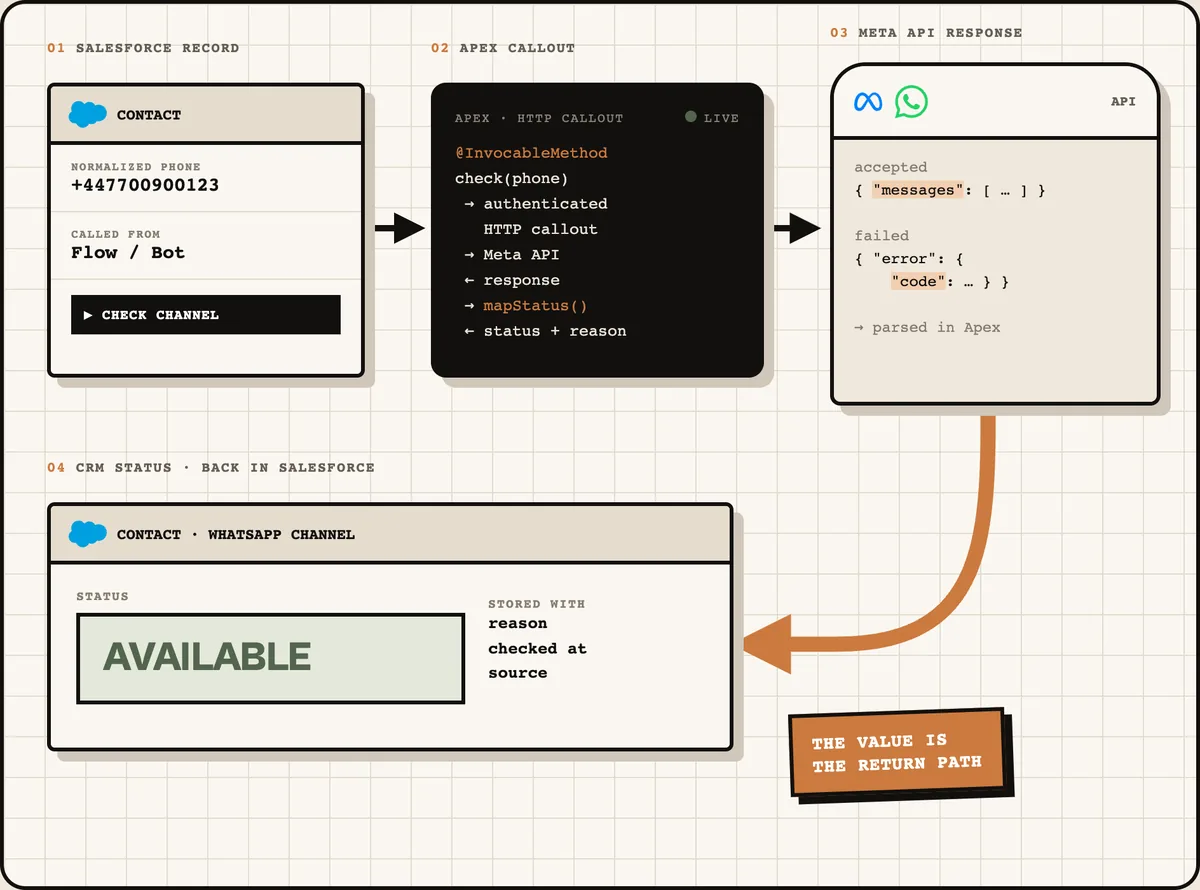
Task: Click the "error" key in the failed response
Action: [x=906, y=258]
